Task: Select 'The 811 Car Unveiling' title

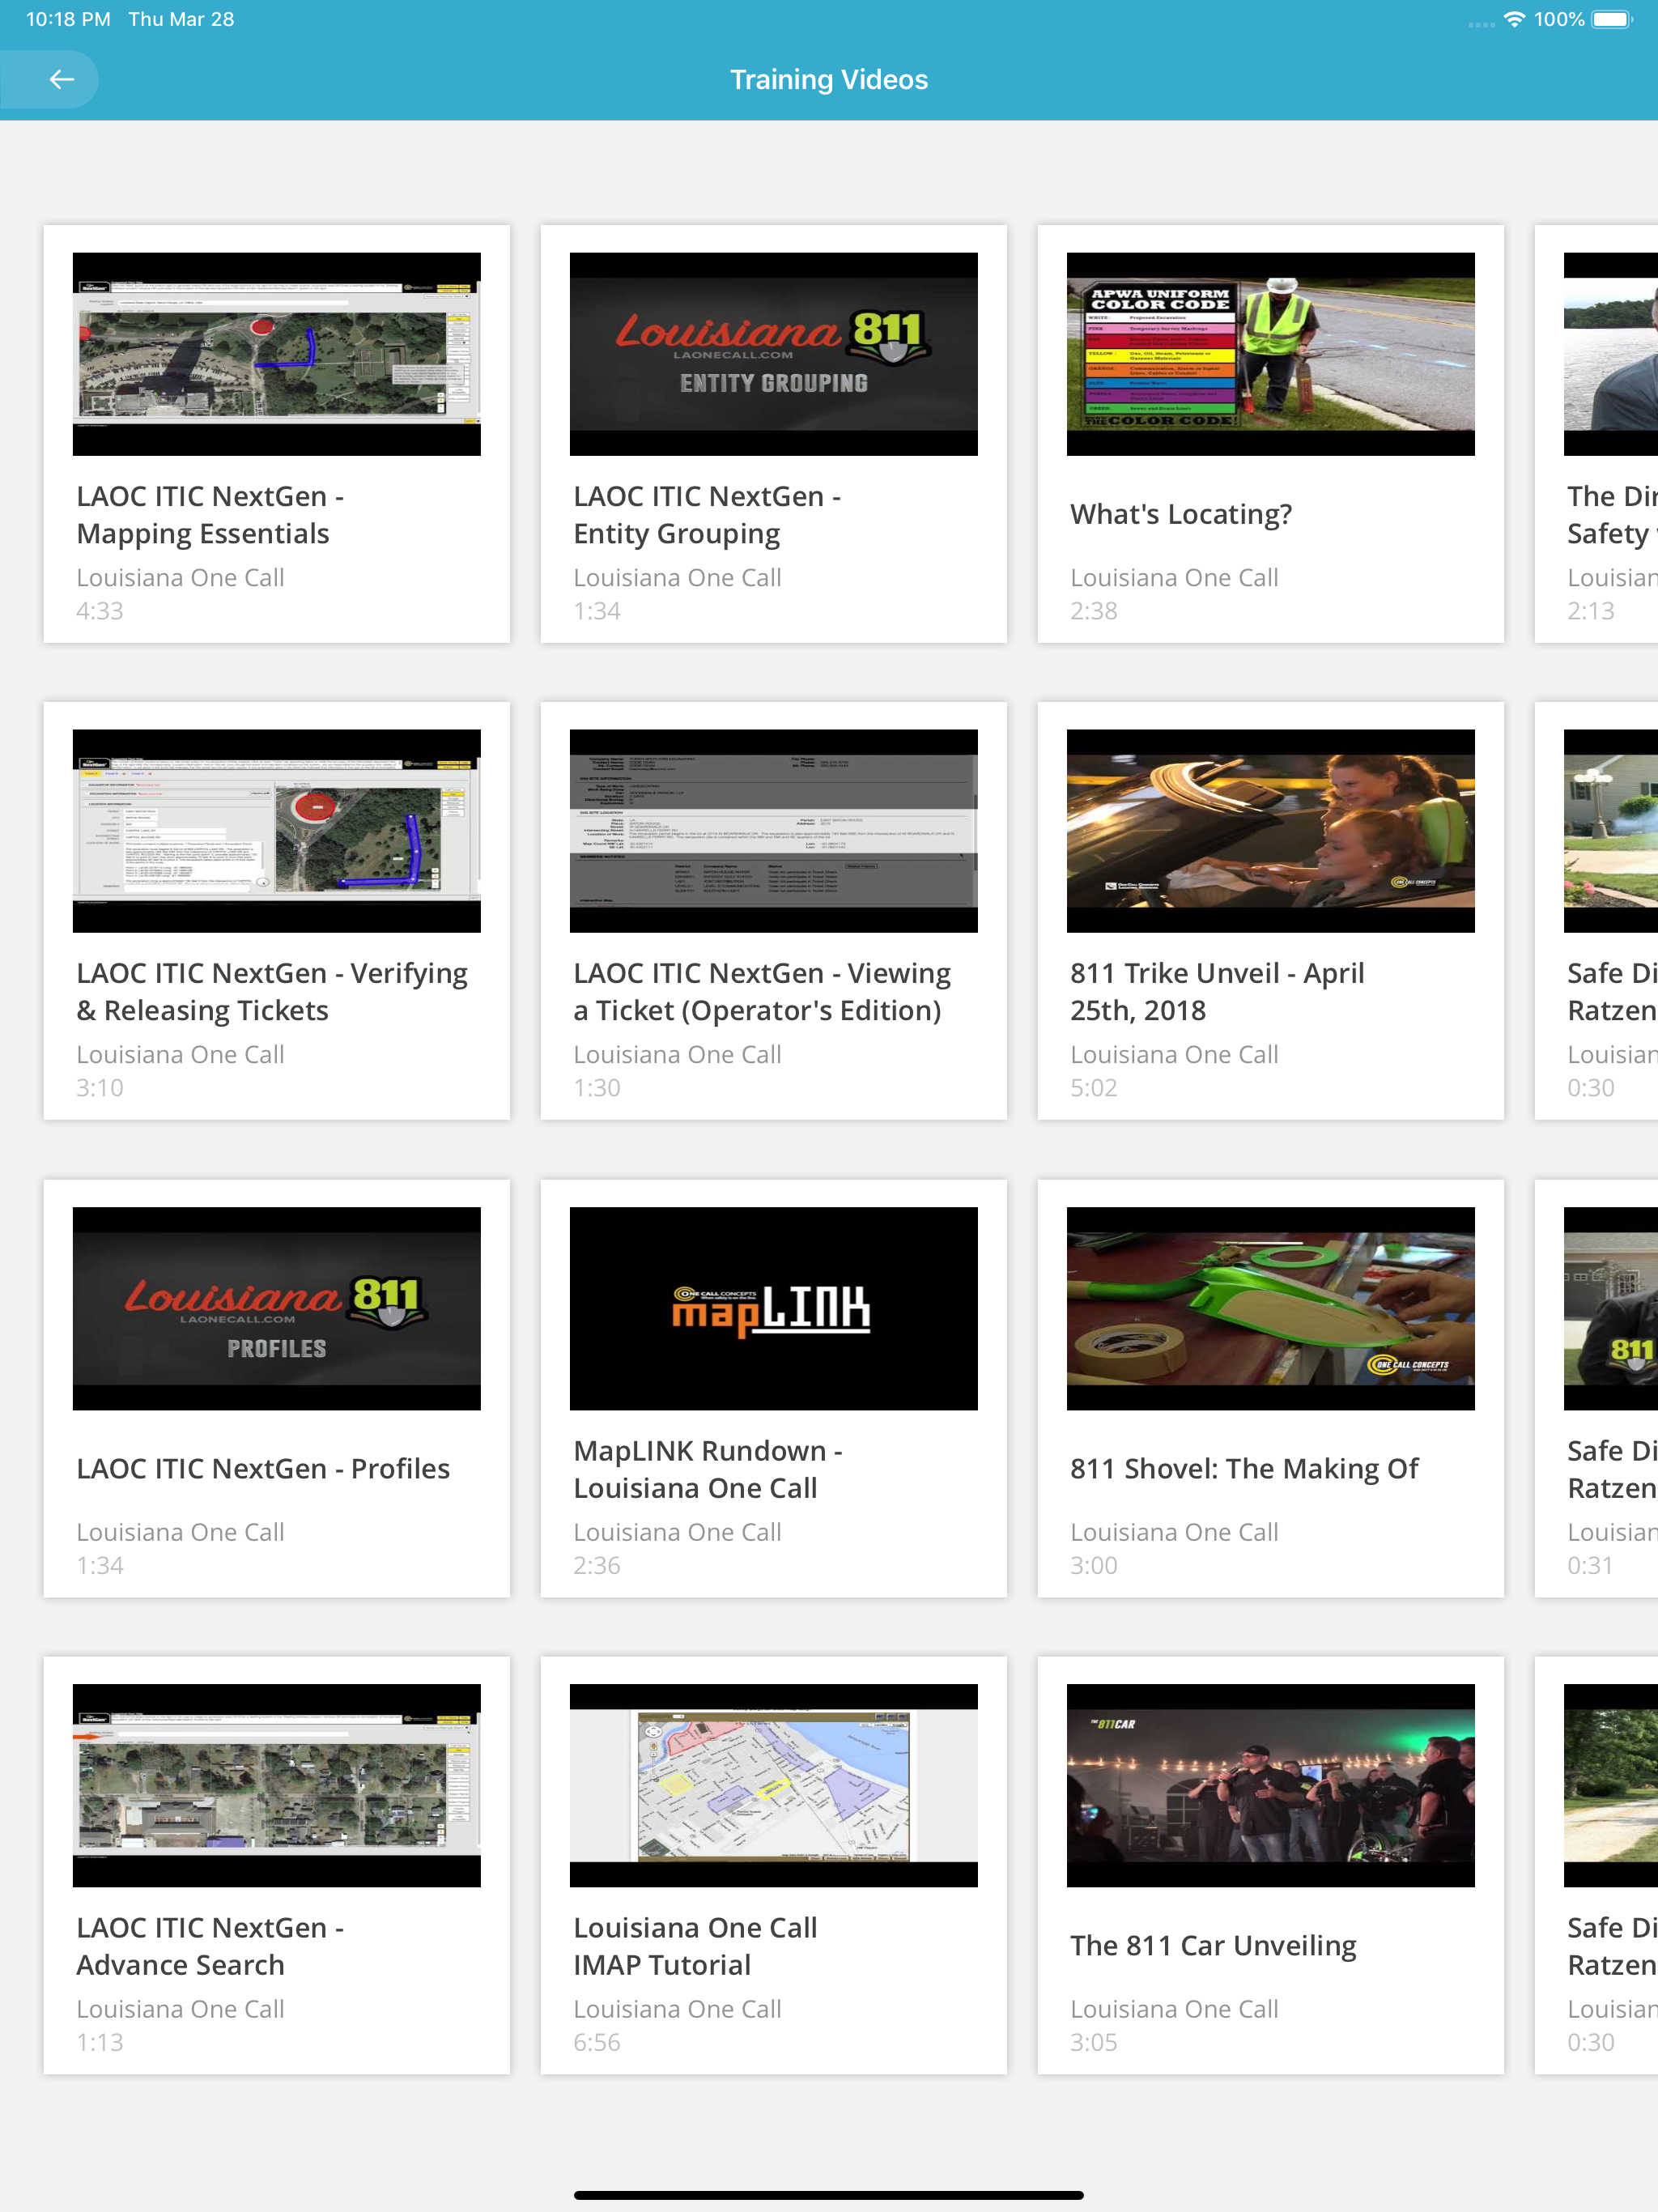Action: 1213,1945
